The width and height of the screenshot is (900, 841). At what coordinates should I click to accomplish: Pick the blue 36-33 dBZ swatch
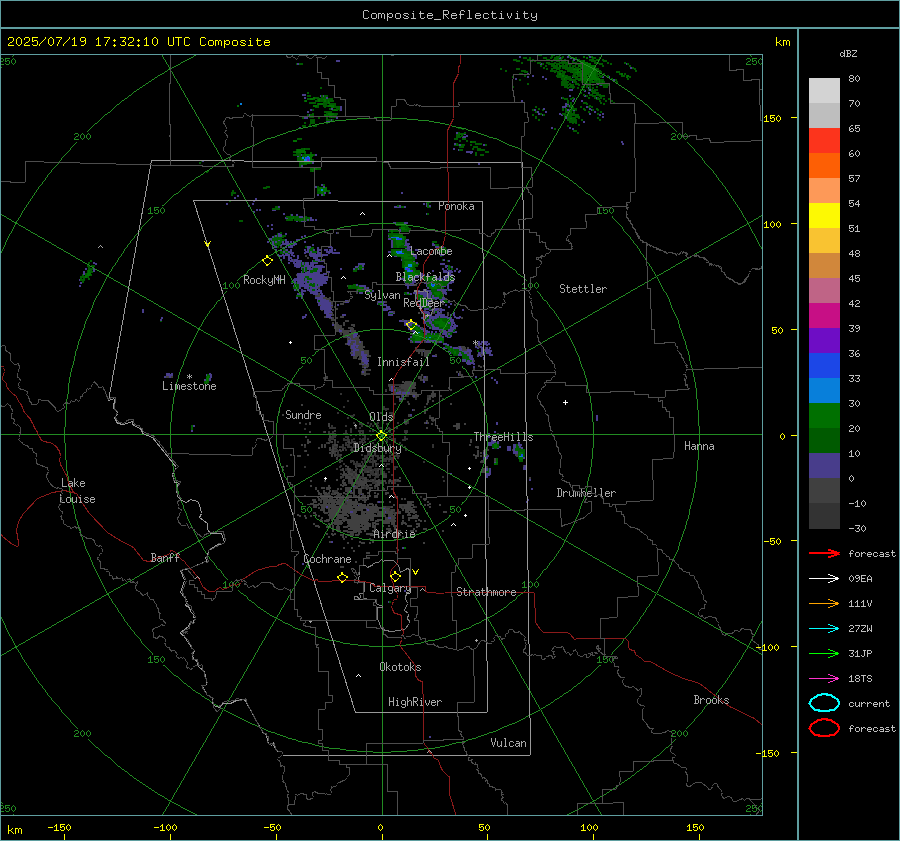[824, 365]
